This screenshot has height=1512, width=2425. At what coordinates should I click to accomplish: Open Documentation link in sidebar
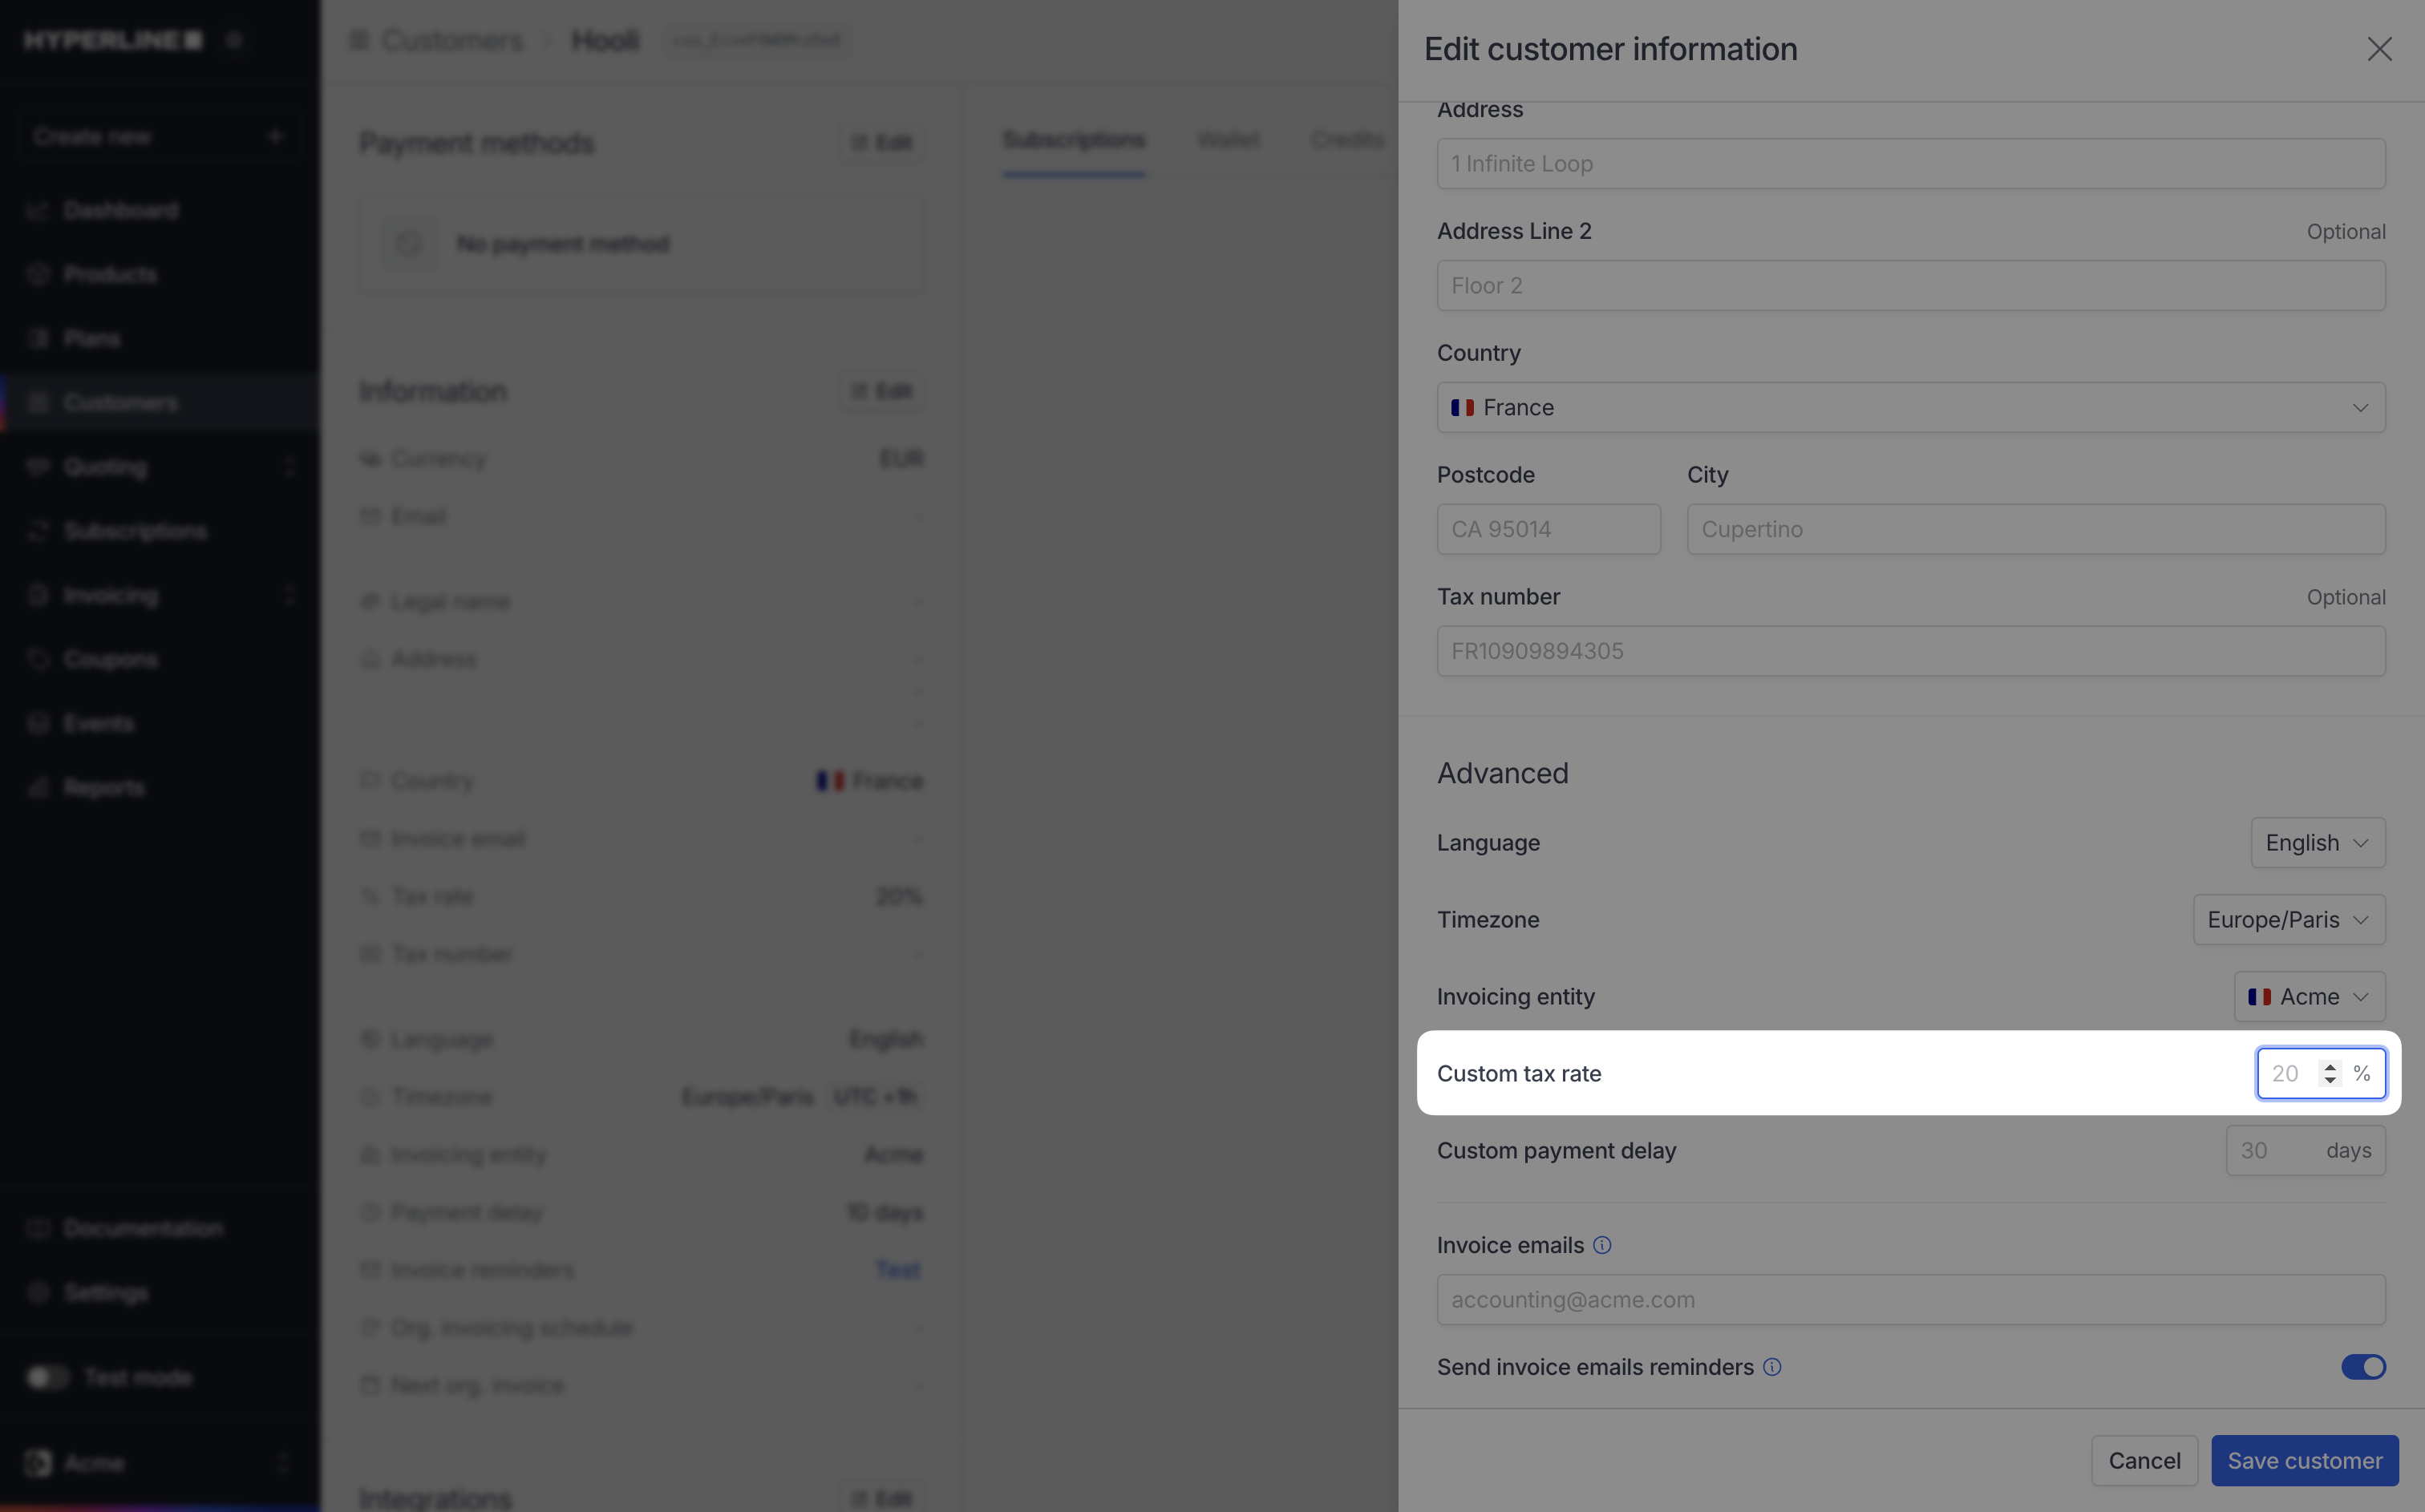160,1228
